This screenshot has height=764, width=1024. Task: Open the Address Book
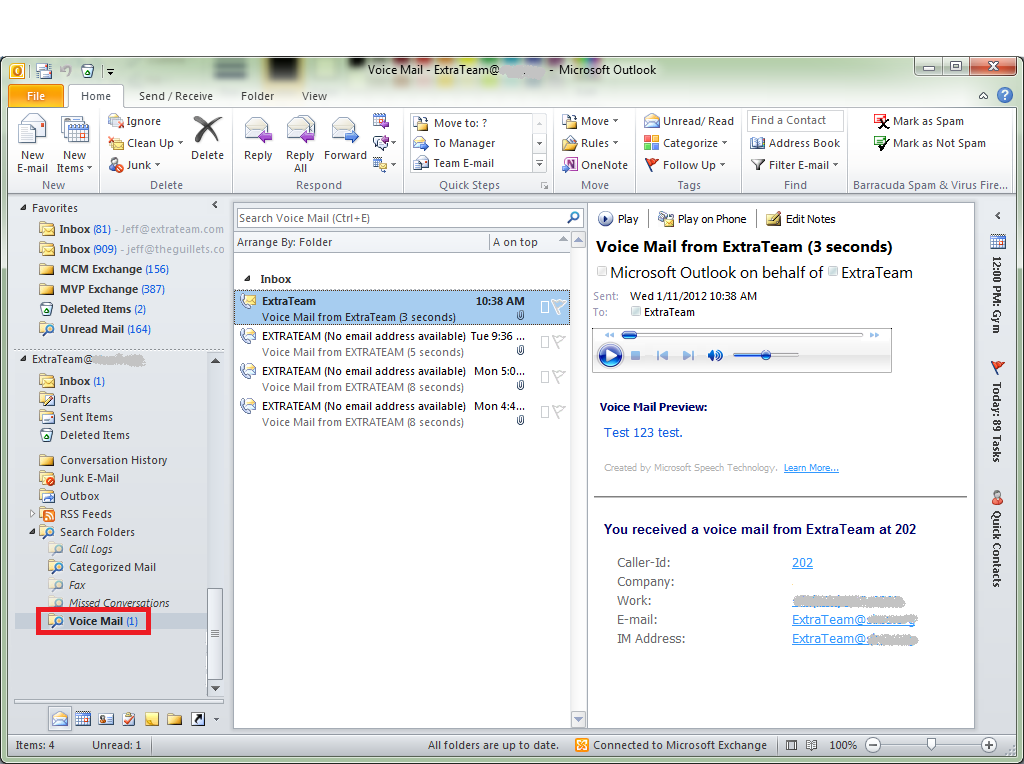click(x=795, y=143)
